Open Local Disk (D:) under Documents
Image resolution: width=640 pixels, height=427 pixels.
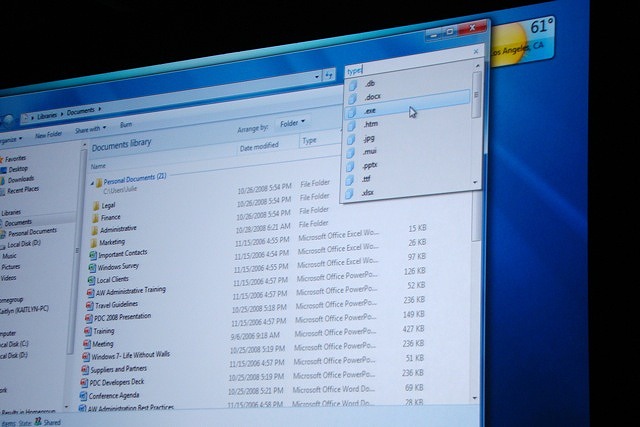click(x=24, y=244)
